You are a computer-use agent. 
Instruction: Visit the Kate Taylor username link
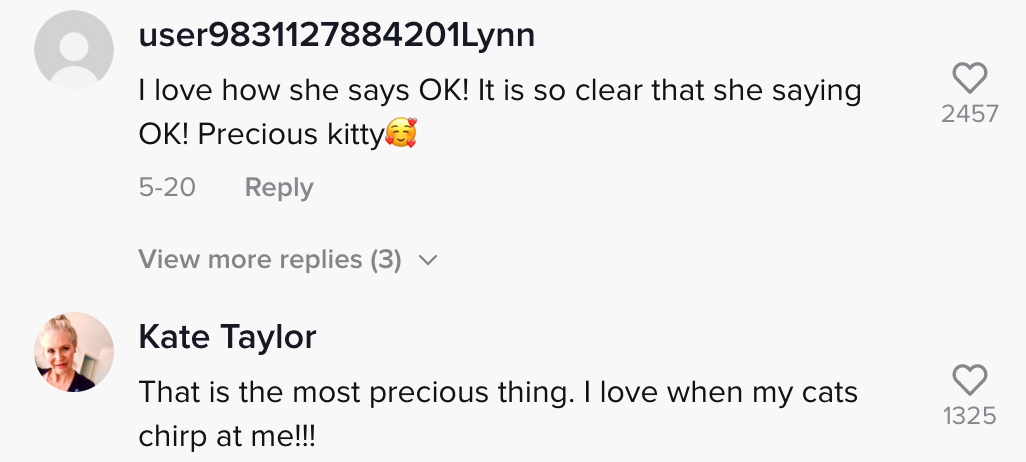(x=227, y=338)
